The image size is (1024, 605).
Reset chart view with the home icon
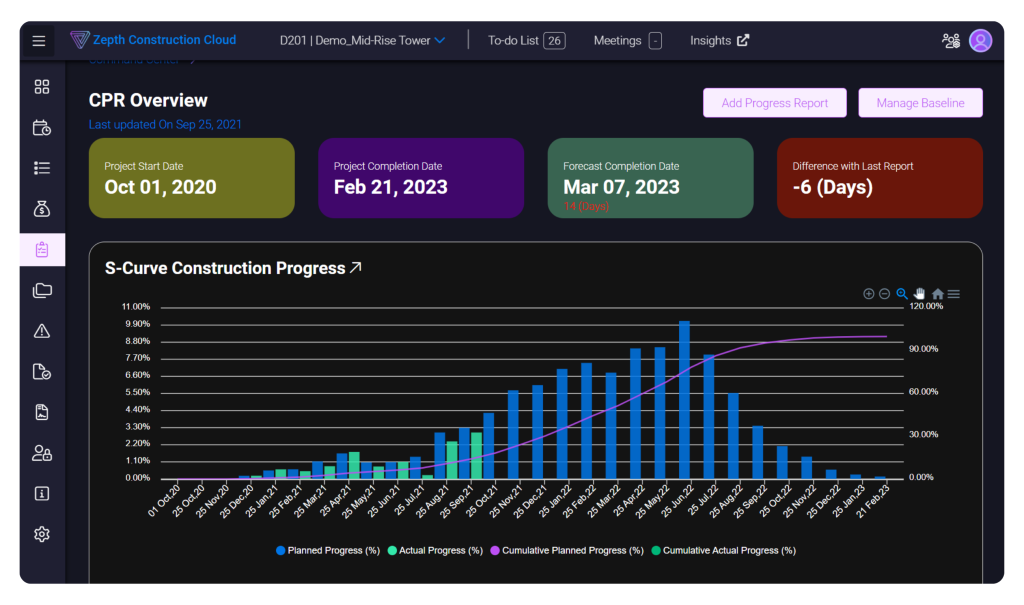click(x=937, y=293)
